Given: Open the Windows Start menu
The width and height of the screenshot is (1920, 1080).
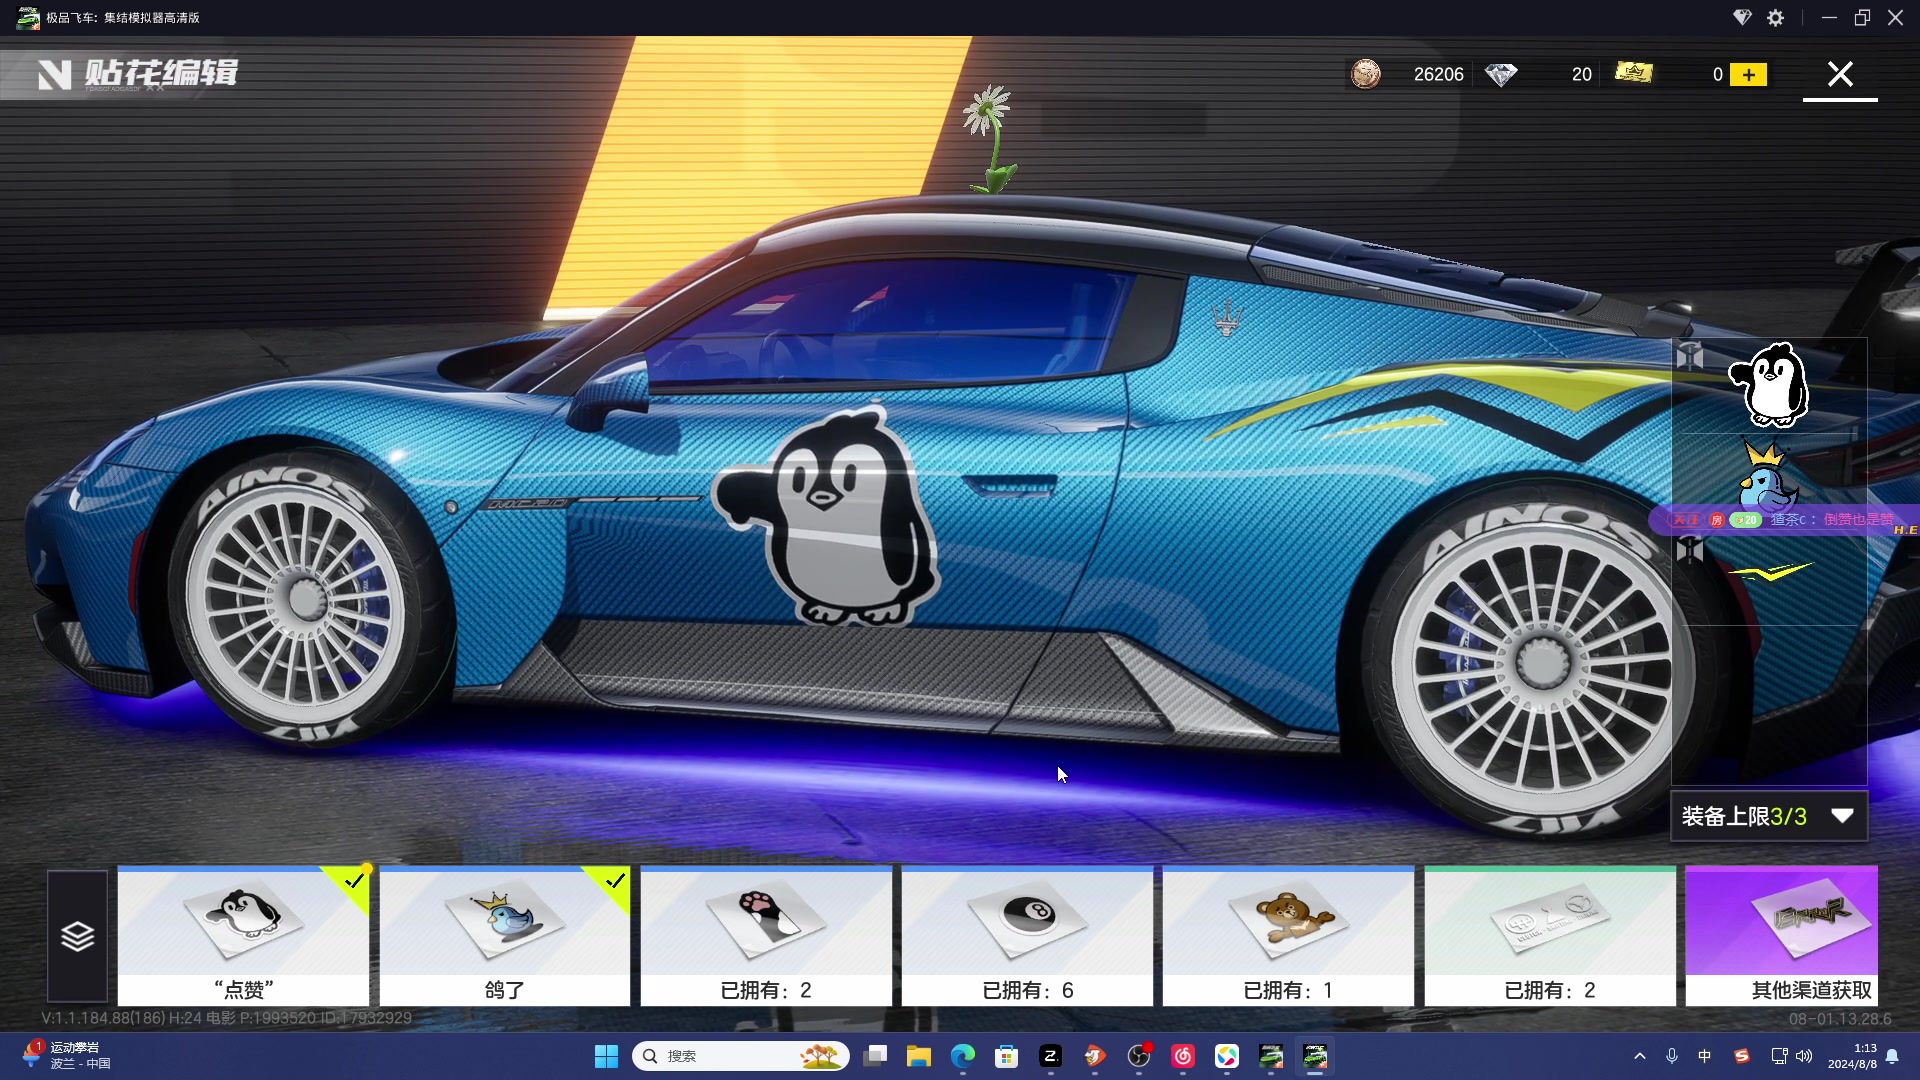Looking at the screenshot, I should point(606,1056).
